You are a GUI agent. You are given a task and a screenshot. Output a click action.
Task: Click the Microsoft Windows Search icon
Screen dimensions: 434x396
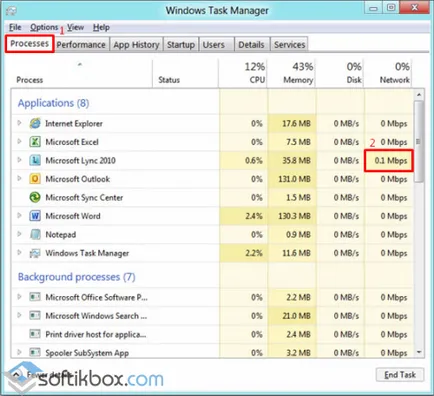35,315
